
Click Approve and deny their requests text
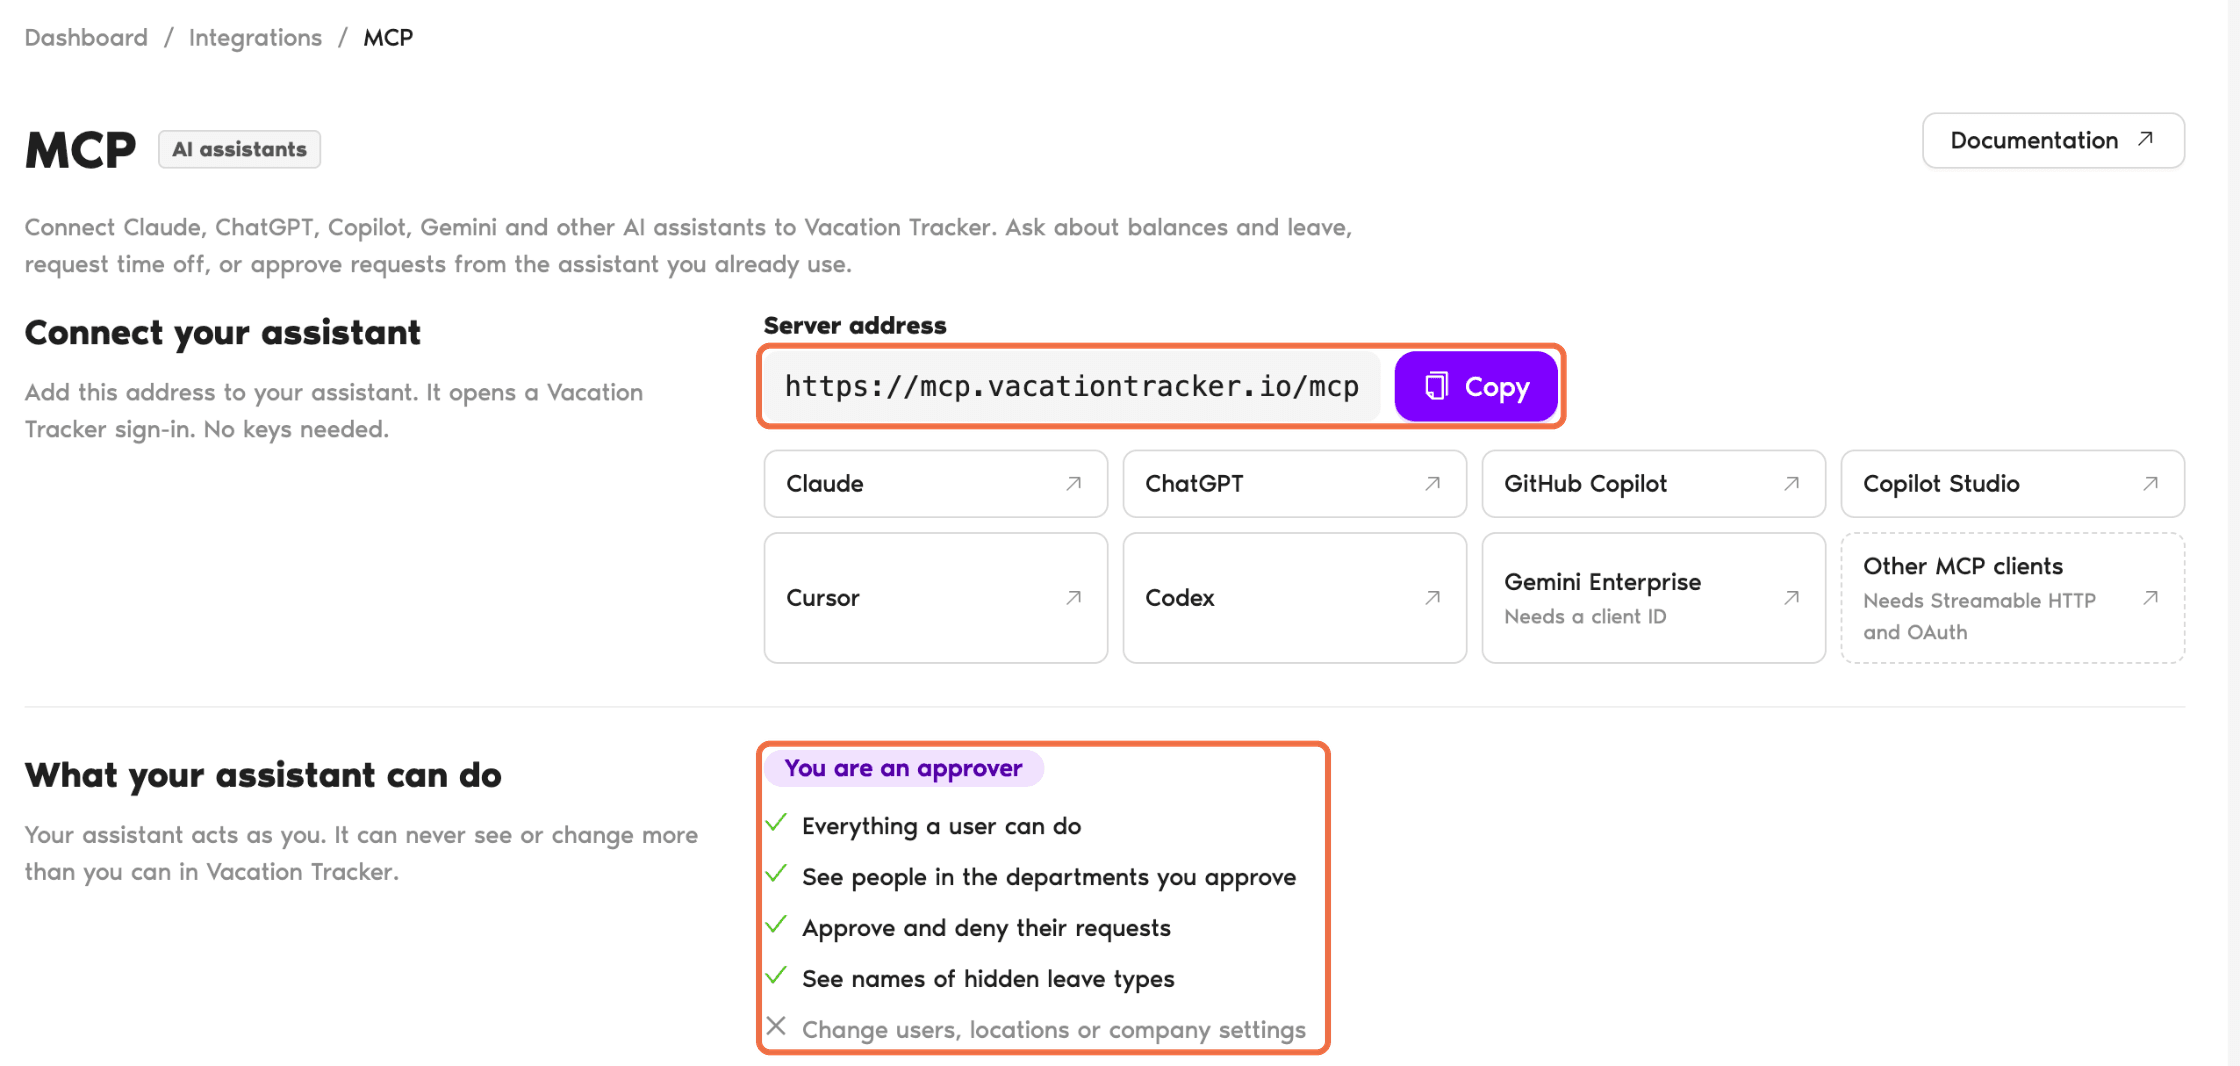click(x=986, y=929)
